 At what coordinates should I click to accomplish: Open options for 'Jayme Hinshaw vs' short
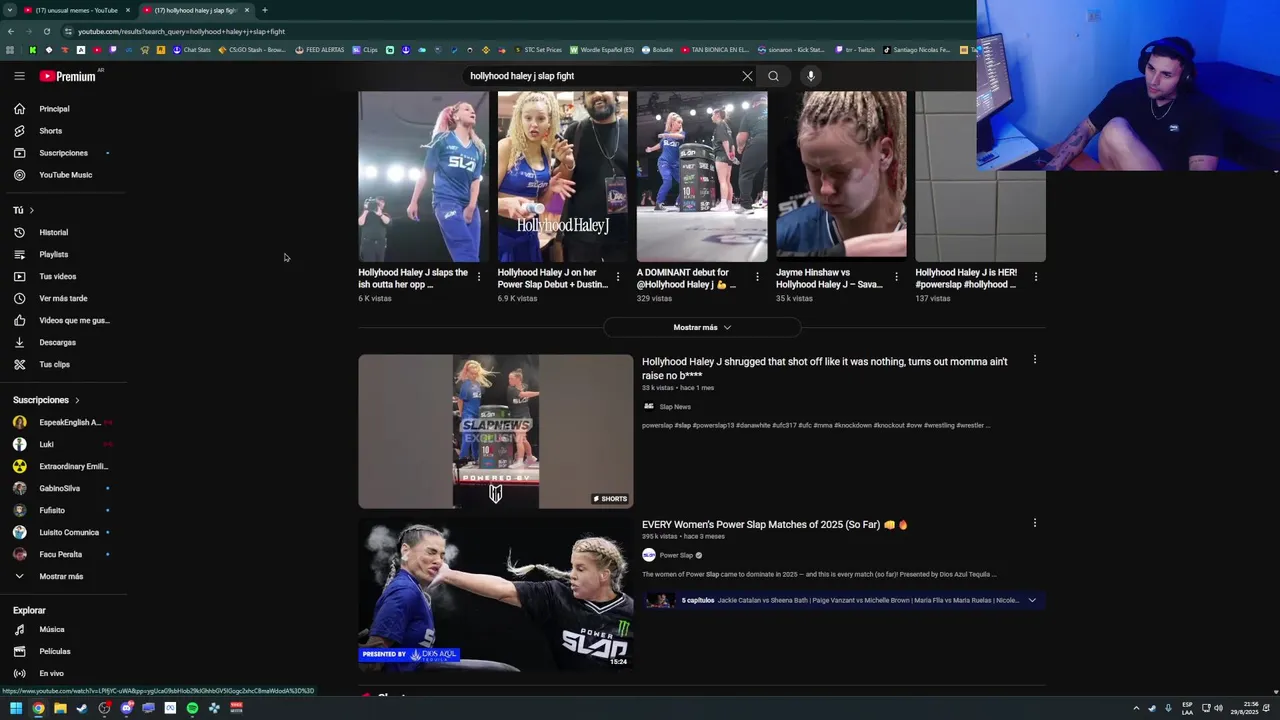(896, 277)
